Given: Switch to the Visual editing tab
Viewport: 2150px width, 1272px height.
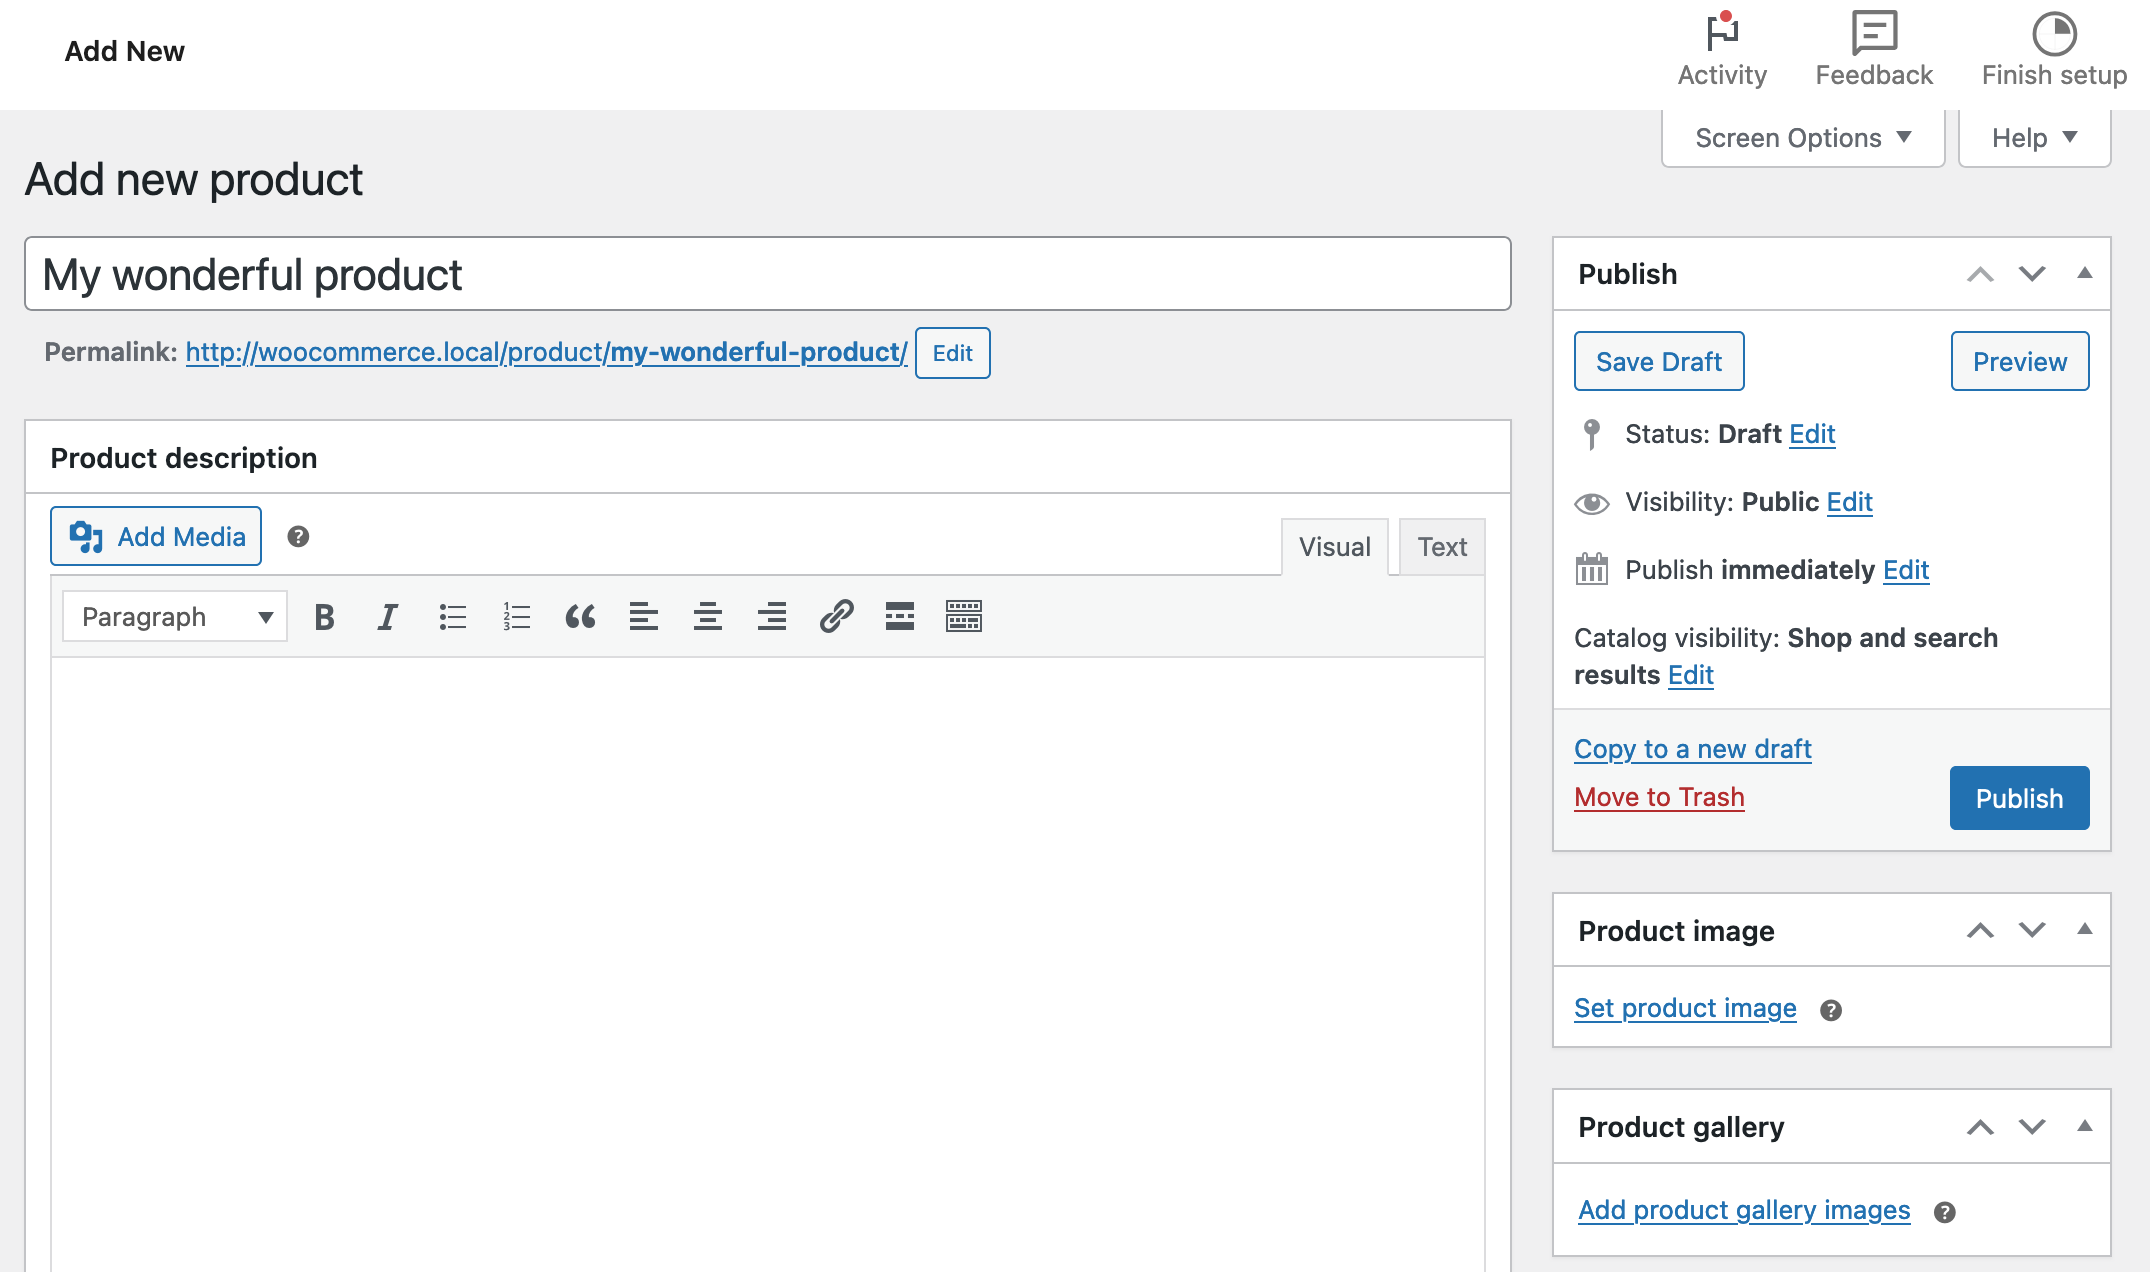Looking at the screenshot, I should tap(1334, 546).
